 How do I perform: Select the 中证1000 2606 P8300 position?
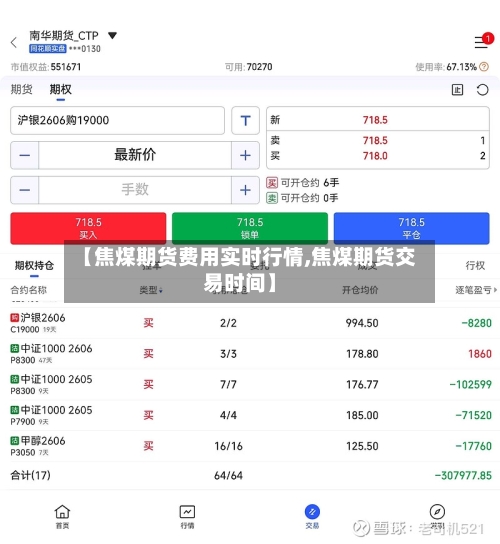point(250,354)
